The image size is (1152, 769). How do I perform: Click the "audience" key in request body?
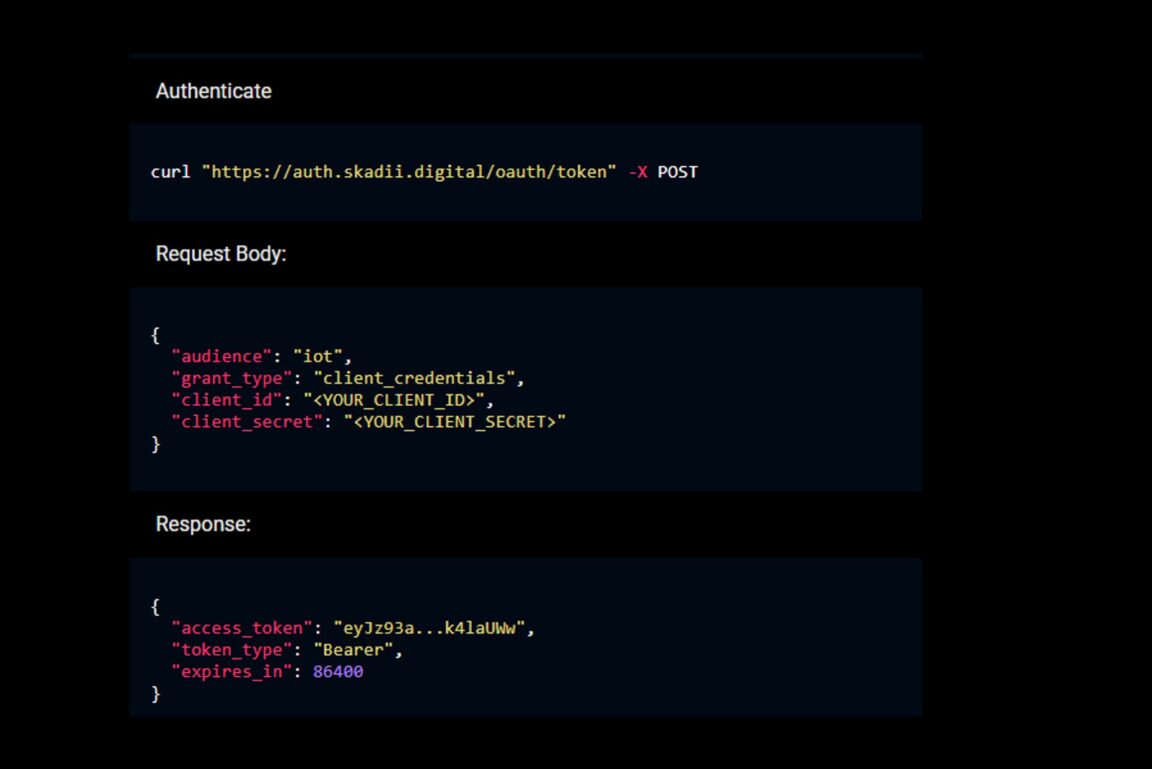click(x=221, y=356)
